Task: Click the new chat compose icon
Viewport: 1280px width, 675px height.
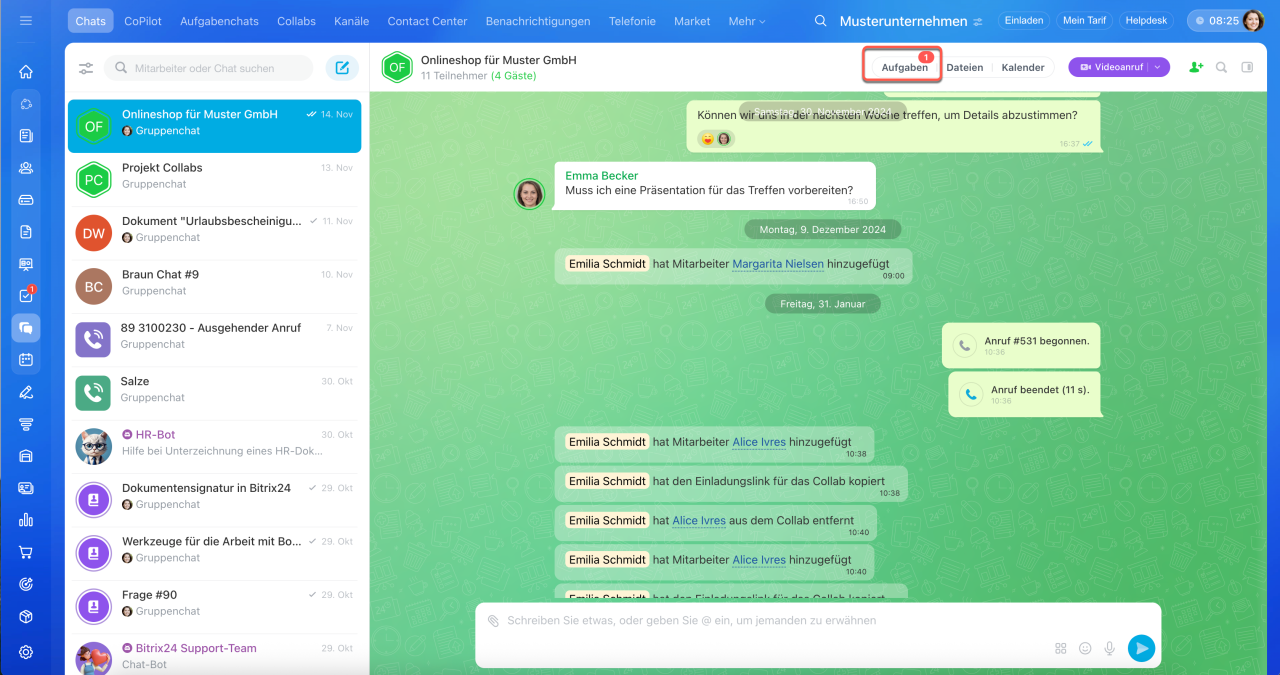Action: click(342, 68)
